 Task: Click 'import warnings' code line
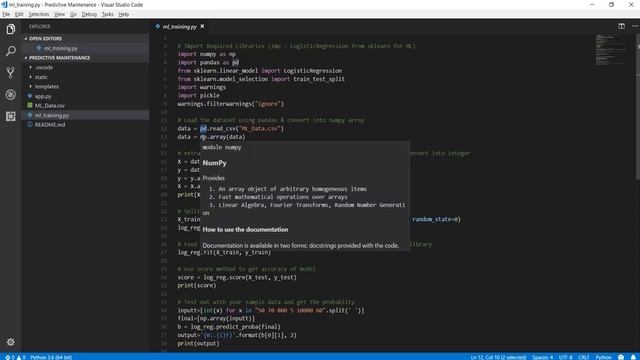[x=202, y=87]
